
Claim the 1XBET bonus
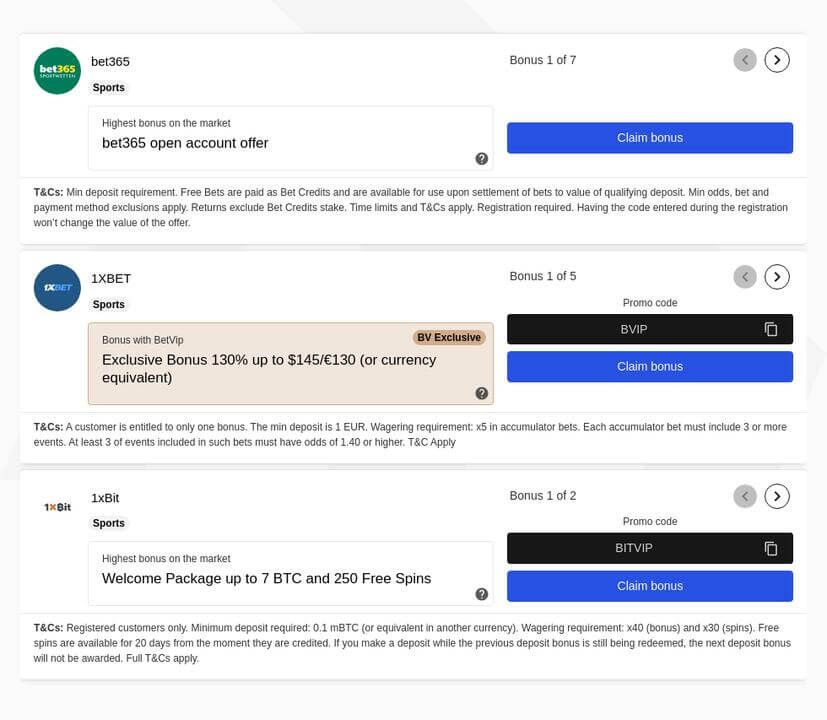650,367
